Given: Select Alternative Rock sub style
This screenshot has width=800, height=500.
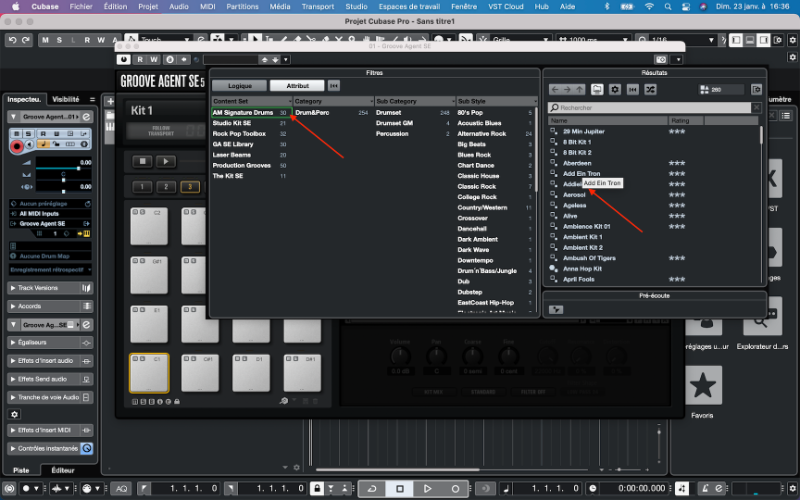Looking at the screenshot, I should coord(495,134).
